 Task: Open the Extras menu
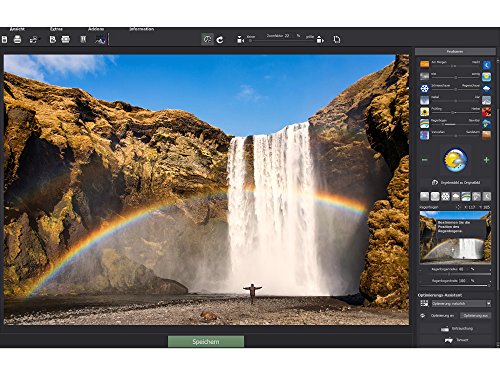56,29
